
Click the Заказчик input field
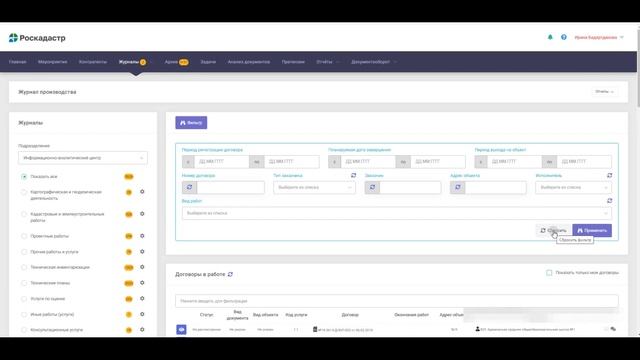(410, 187)
